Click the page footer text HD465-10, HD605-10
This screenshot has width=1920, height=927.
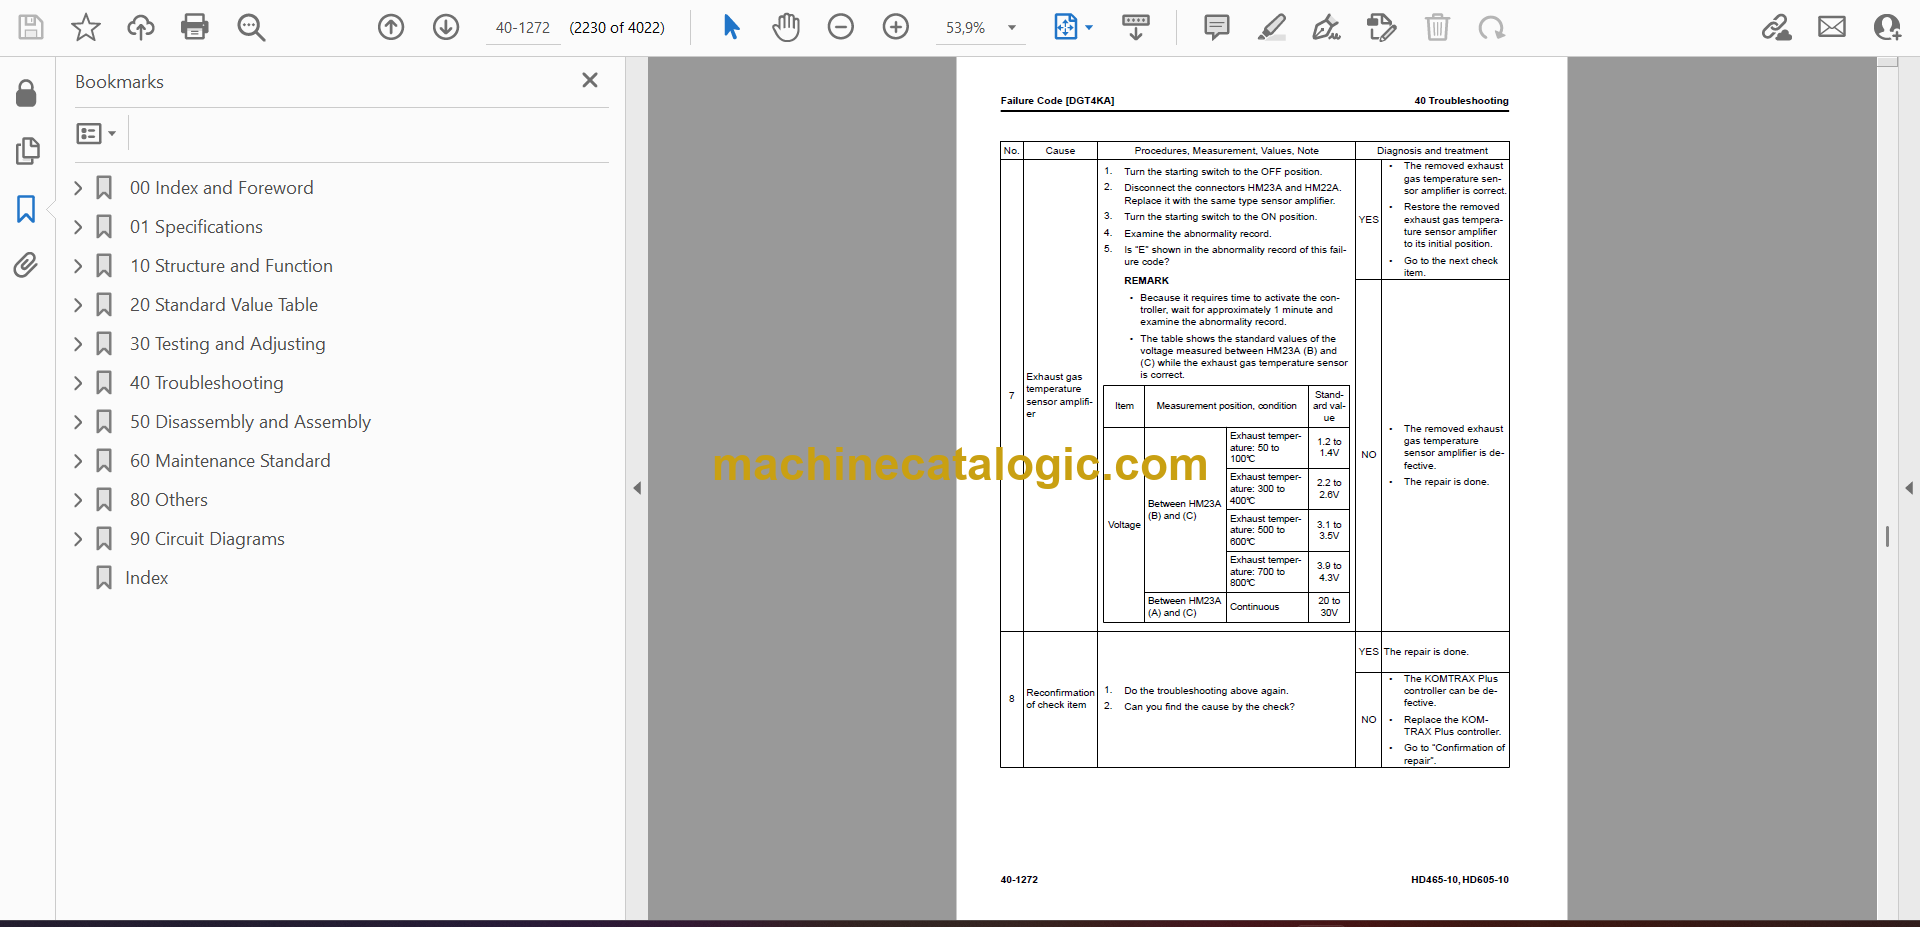click(x=1459, y=880)
